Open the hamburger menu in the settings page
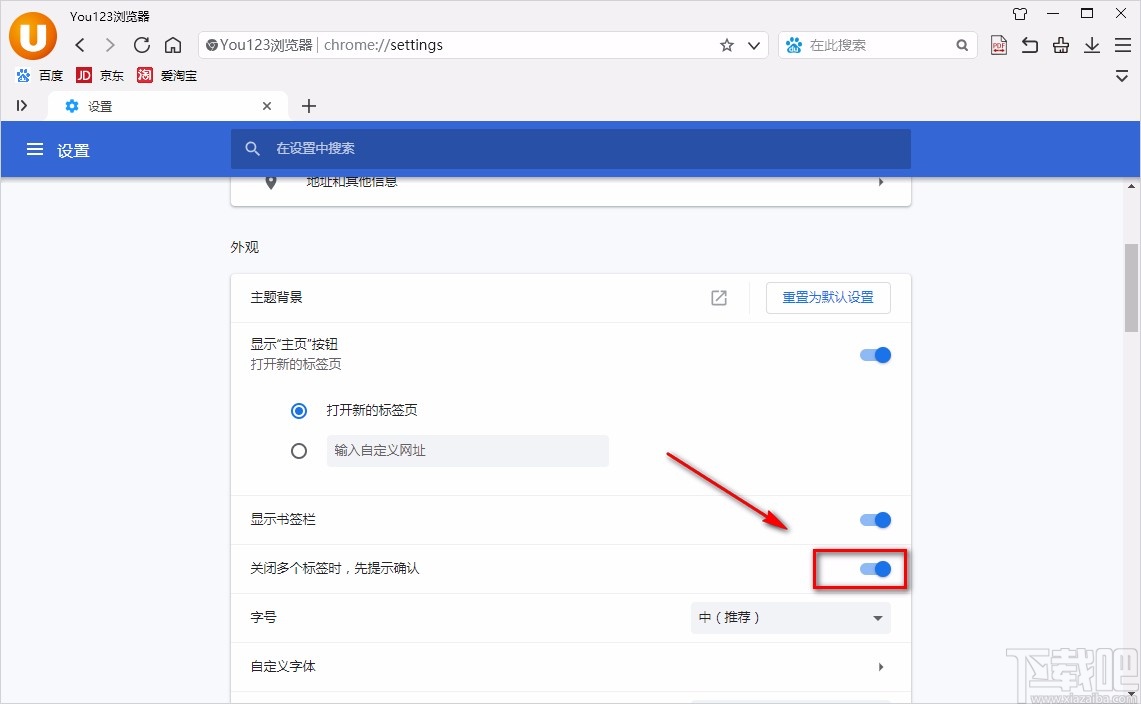Screen dimensions: 1141x704 point(35,149)
